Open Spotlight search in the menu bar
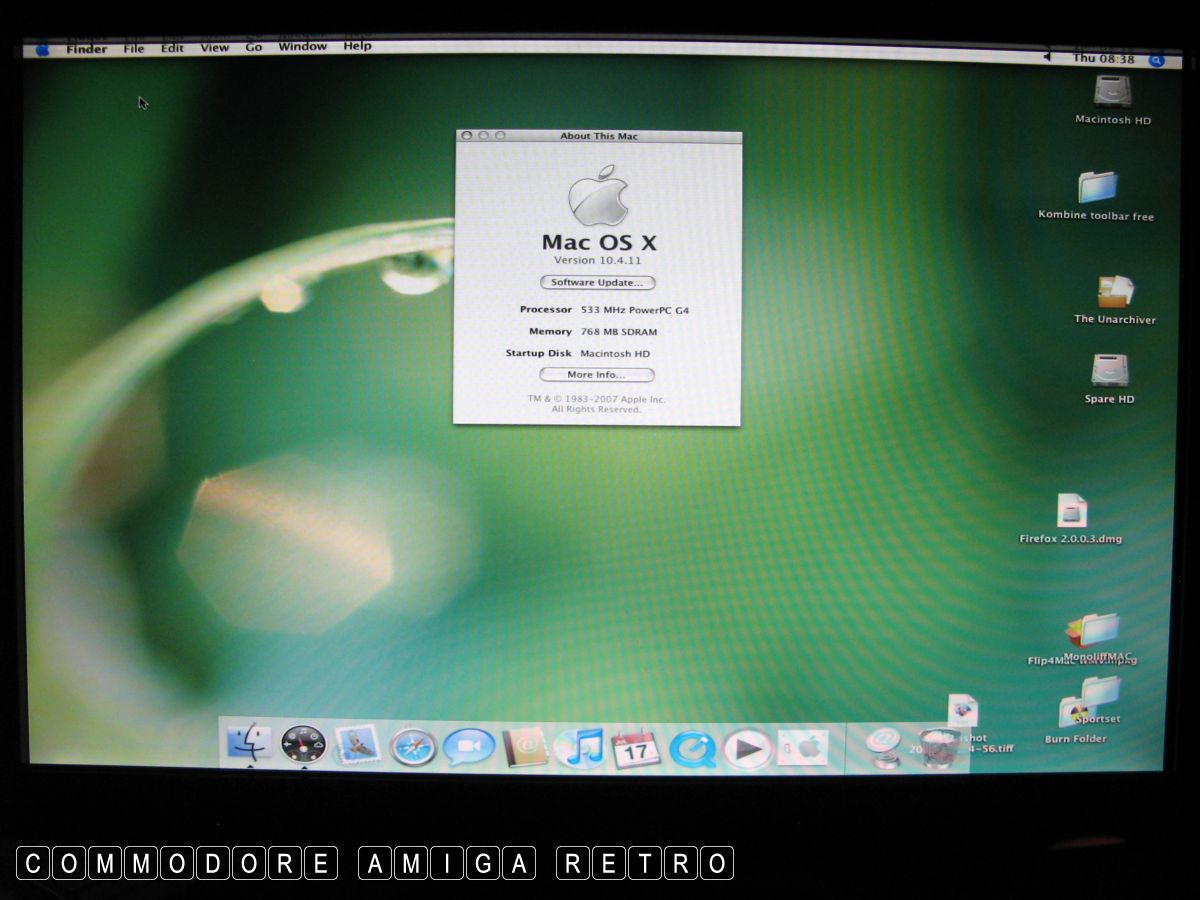The image size is (1200, 900). coord(1156,60)
